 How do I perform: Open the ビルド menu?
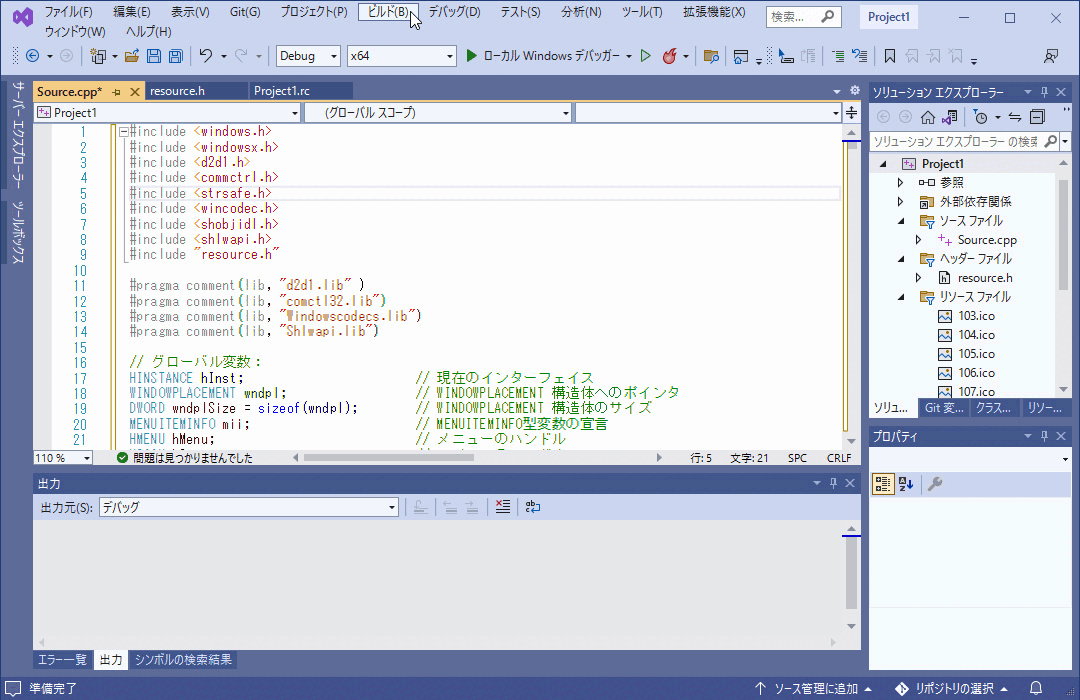[x=388, y=14]
